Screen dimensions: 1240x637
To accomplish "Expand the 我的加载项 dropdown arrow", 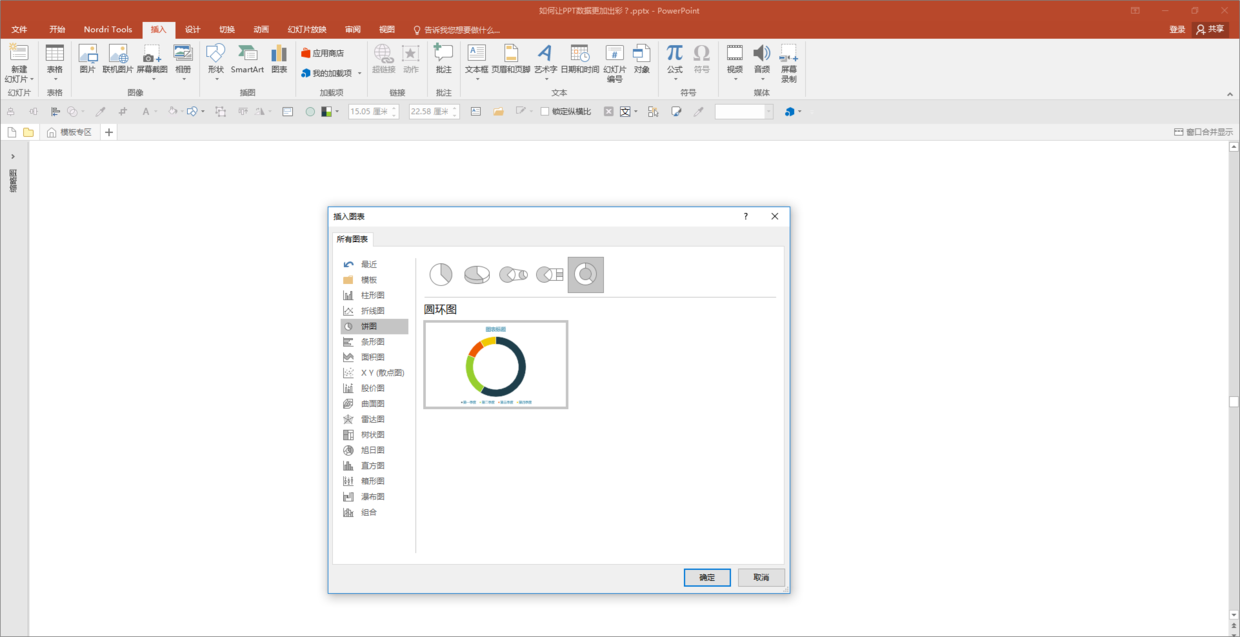I will click(359, 73).
